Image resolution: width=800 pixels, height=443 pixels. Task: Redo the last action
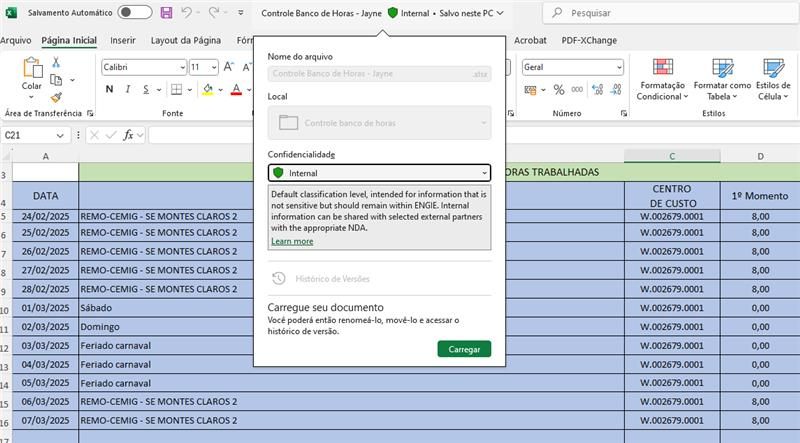(214, 12)
